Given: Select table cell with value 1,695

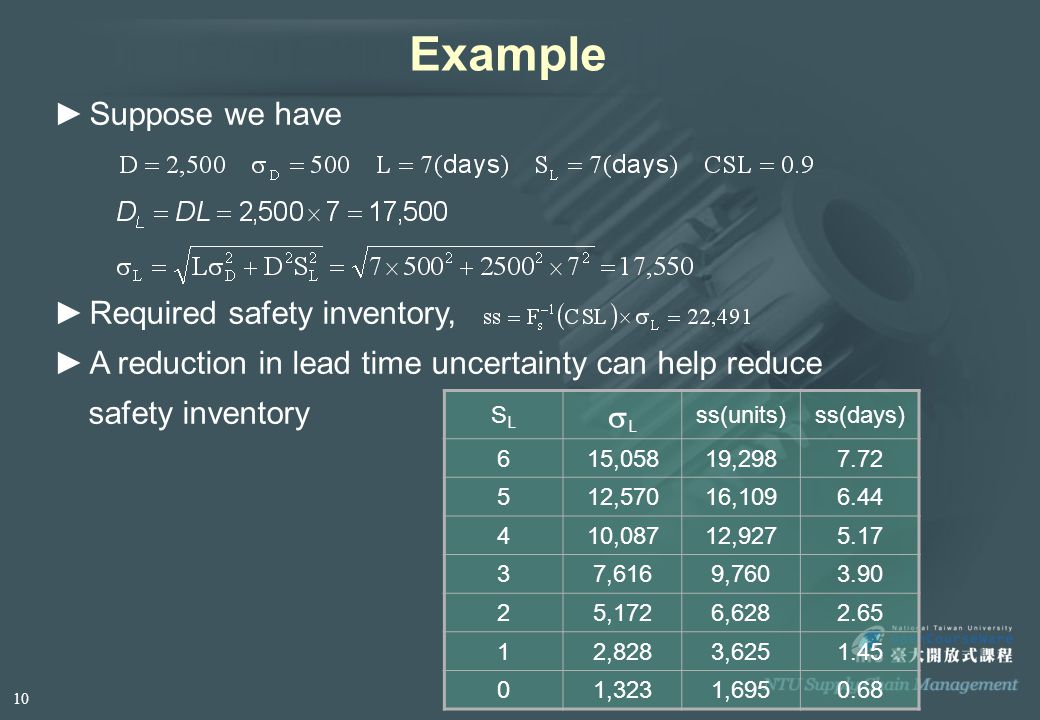Looking at the screenshot, I should pos(741,690).
